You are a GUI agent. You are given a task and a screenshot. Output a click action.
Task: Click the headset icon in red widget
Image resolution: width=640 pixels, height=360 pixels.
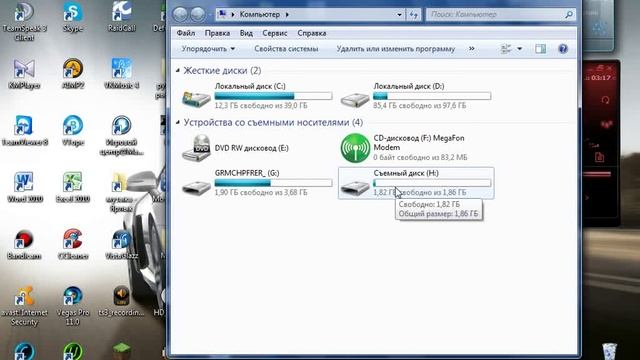pyautogui.click(x=605, y=100)
